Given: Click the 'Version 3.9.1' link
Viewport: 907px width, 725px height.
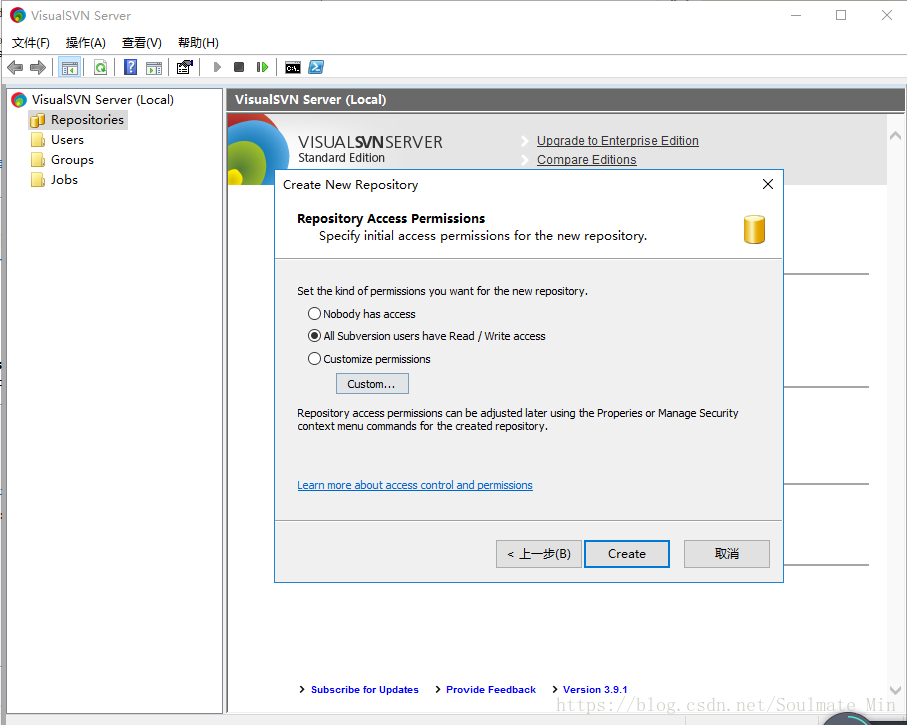Looking at the screenshot, I should click(595, 690).
